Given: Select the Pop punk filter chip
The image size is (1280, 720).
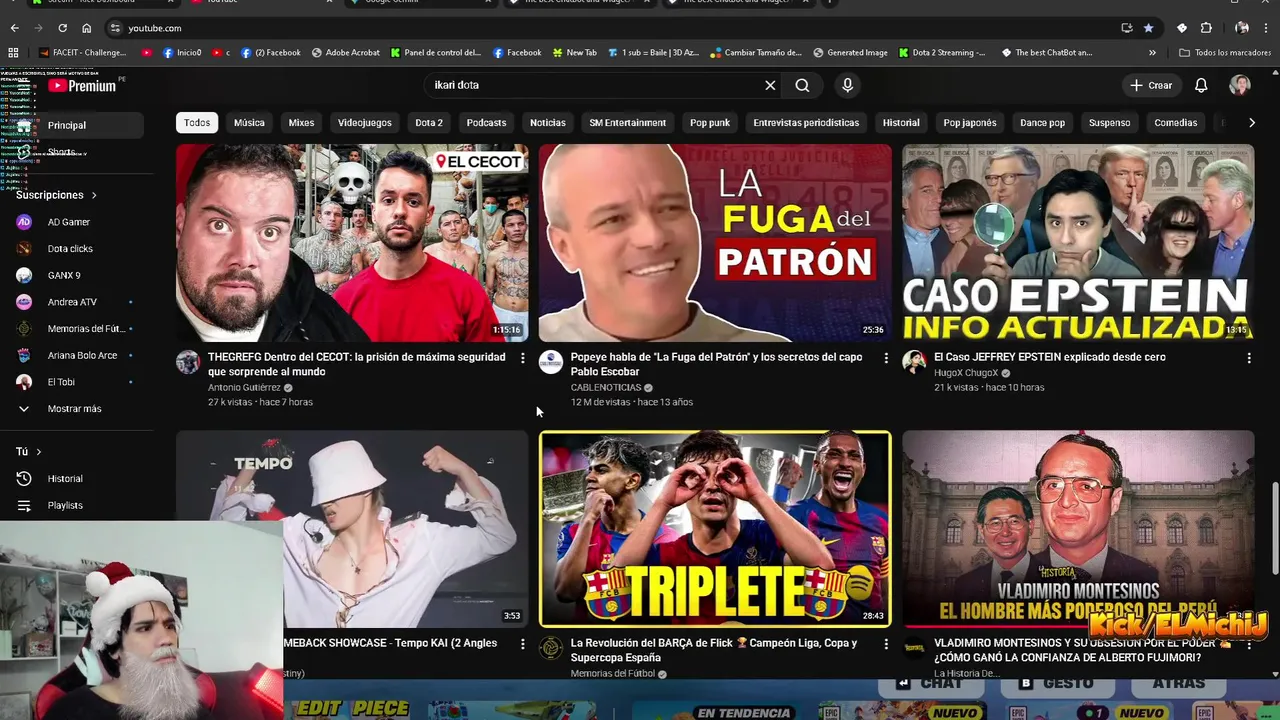Looking at the screenshot, I should pyautogui.click(x=710, y=122).
